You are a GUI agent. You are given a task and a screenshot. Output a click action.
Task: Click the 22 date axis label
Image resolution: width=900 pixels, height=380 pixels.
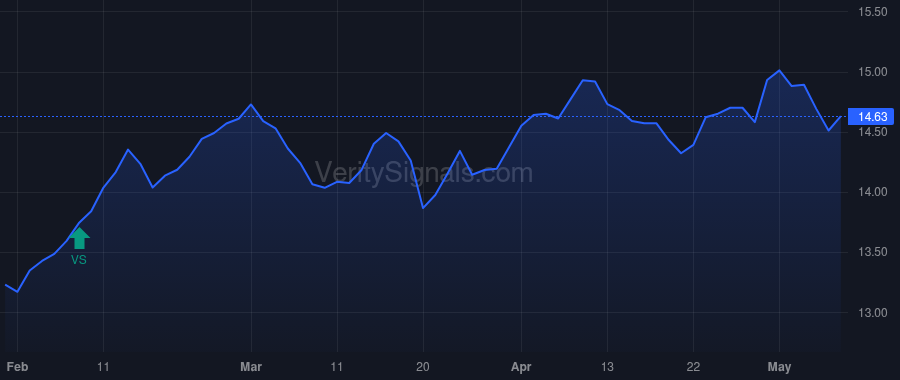[x=693, y=367]
